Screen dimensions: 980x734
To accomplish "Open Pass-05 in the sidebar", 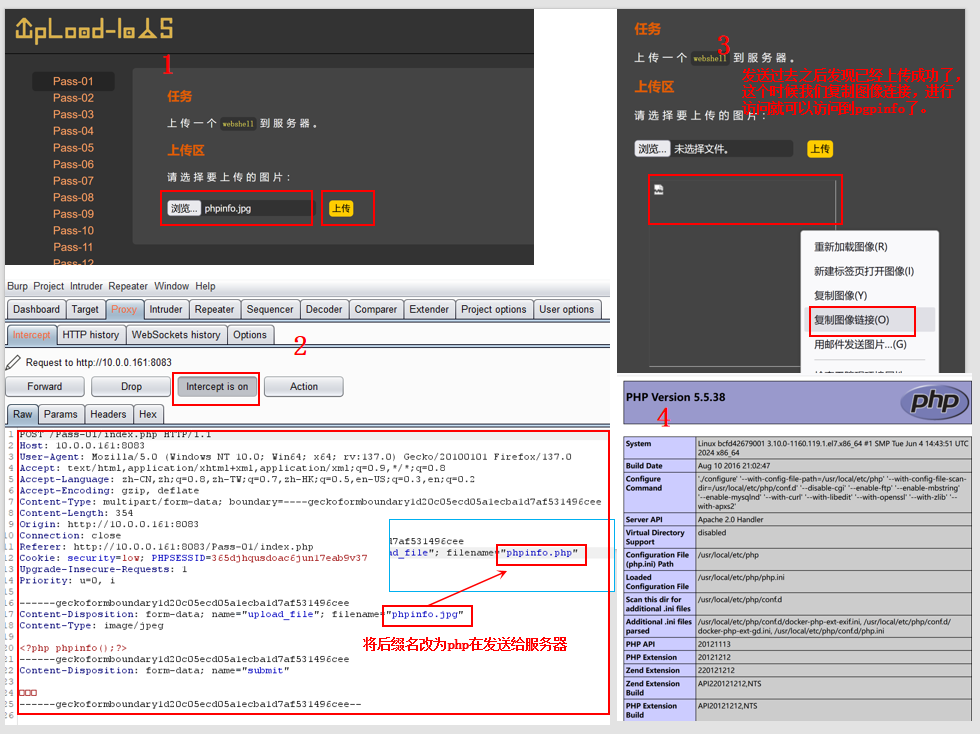I will tap(73, 148).
